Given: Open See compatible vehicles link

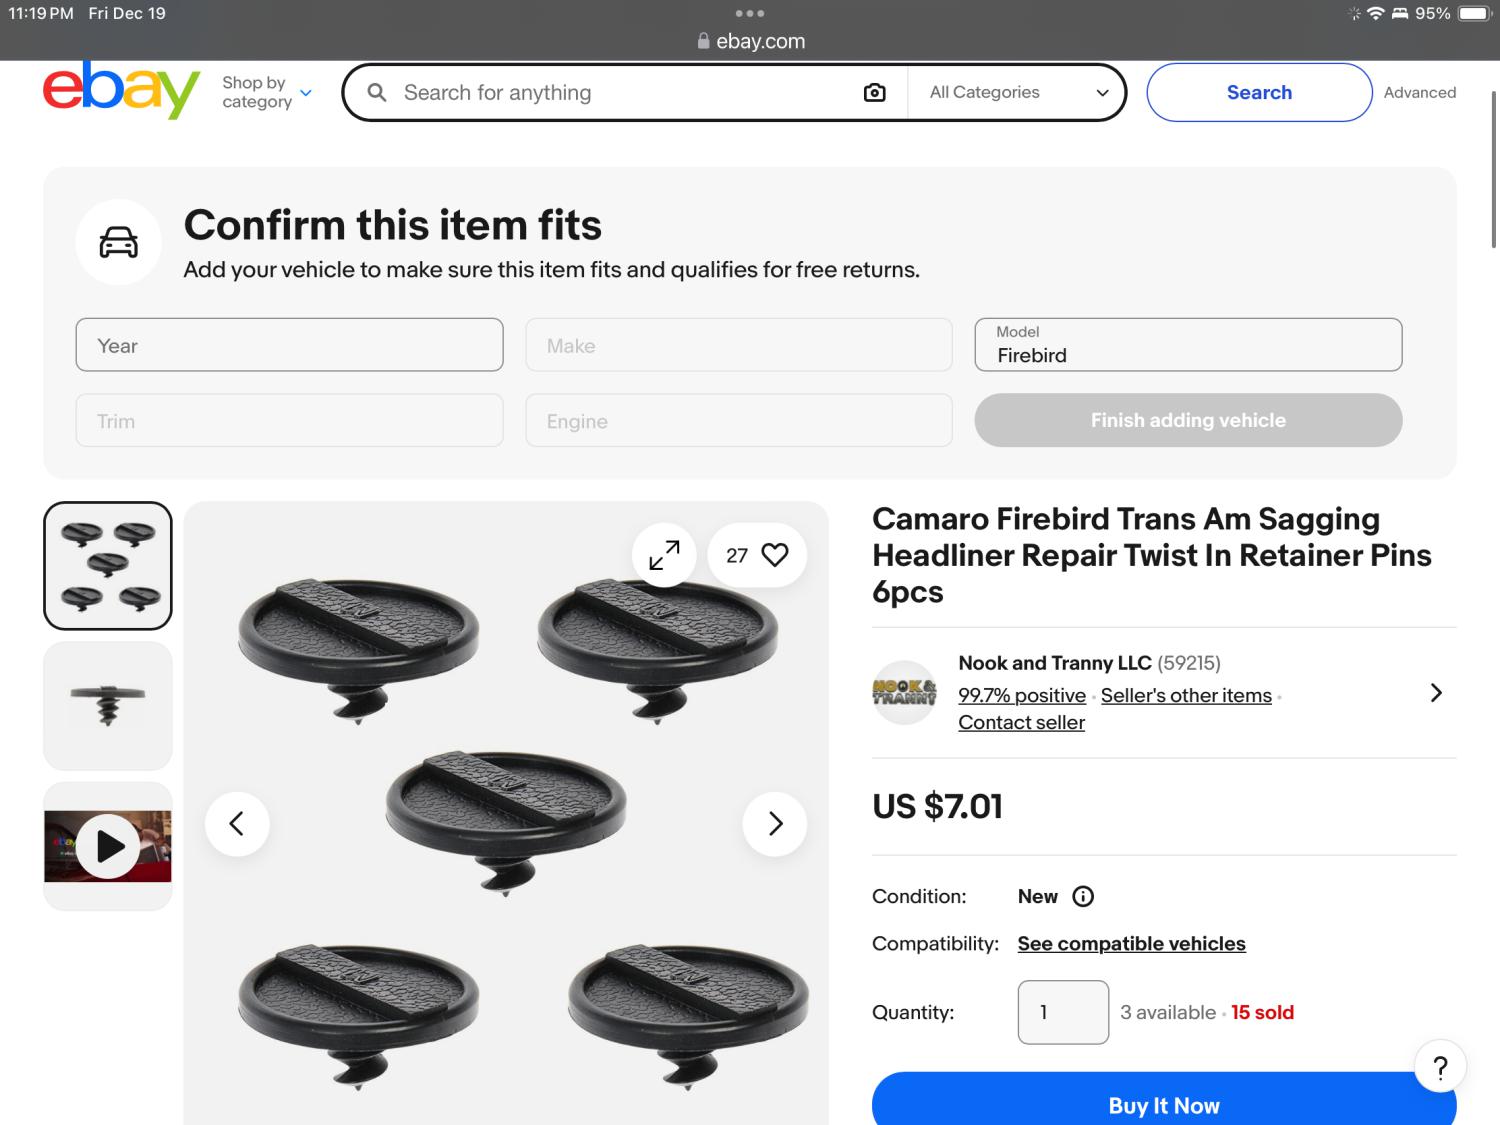Looking at the screenshot, I should pos(1131,944).
